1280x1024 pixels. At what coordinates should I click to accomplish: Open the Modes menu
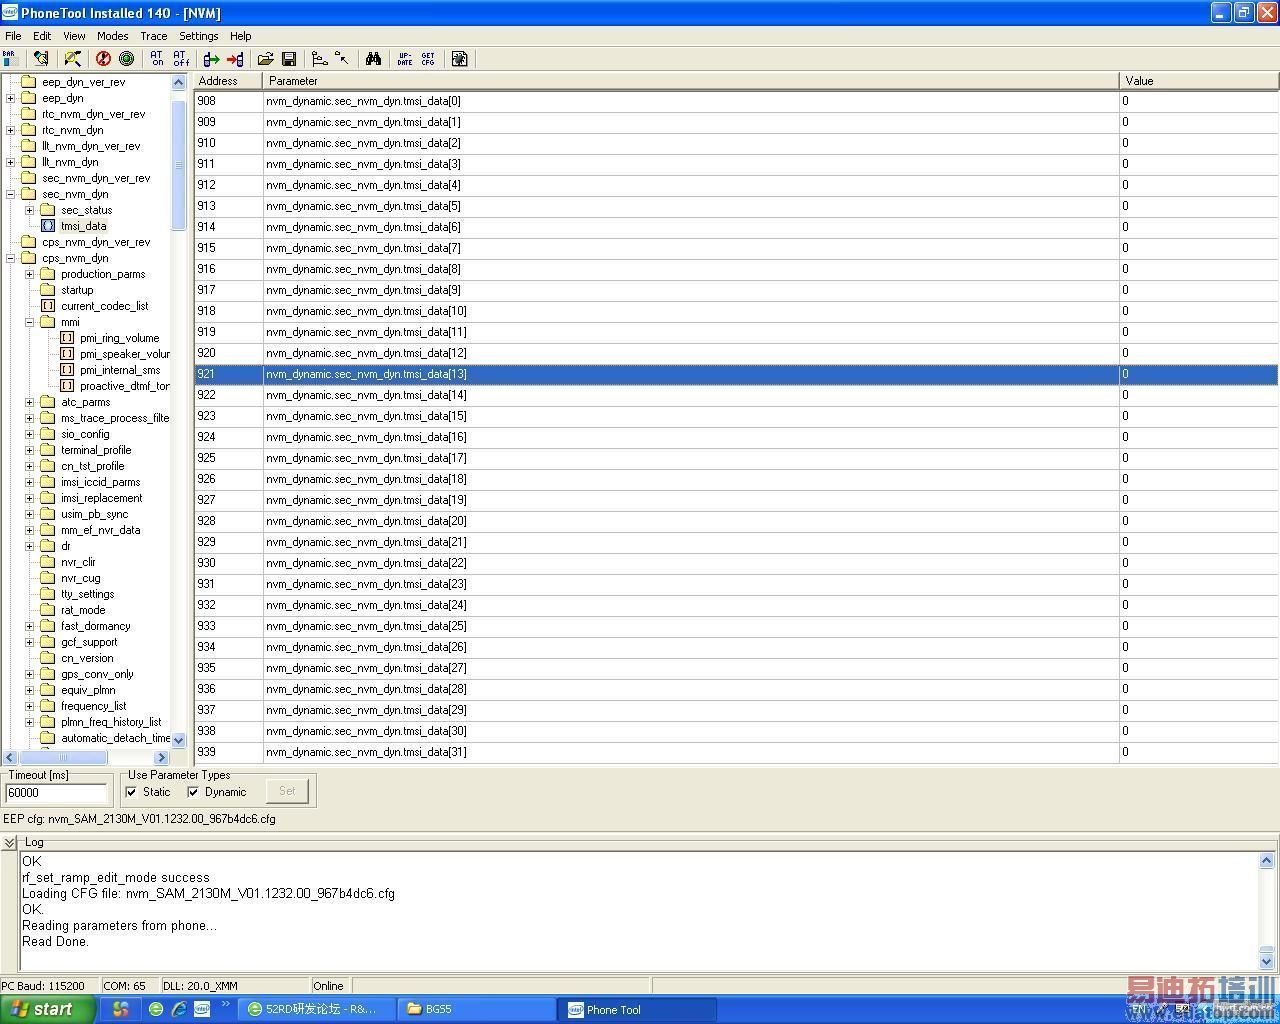112,36
